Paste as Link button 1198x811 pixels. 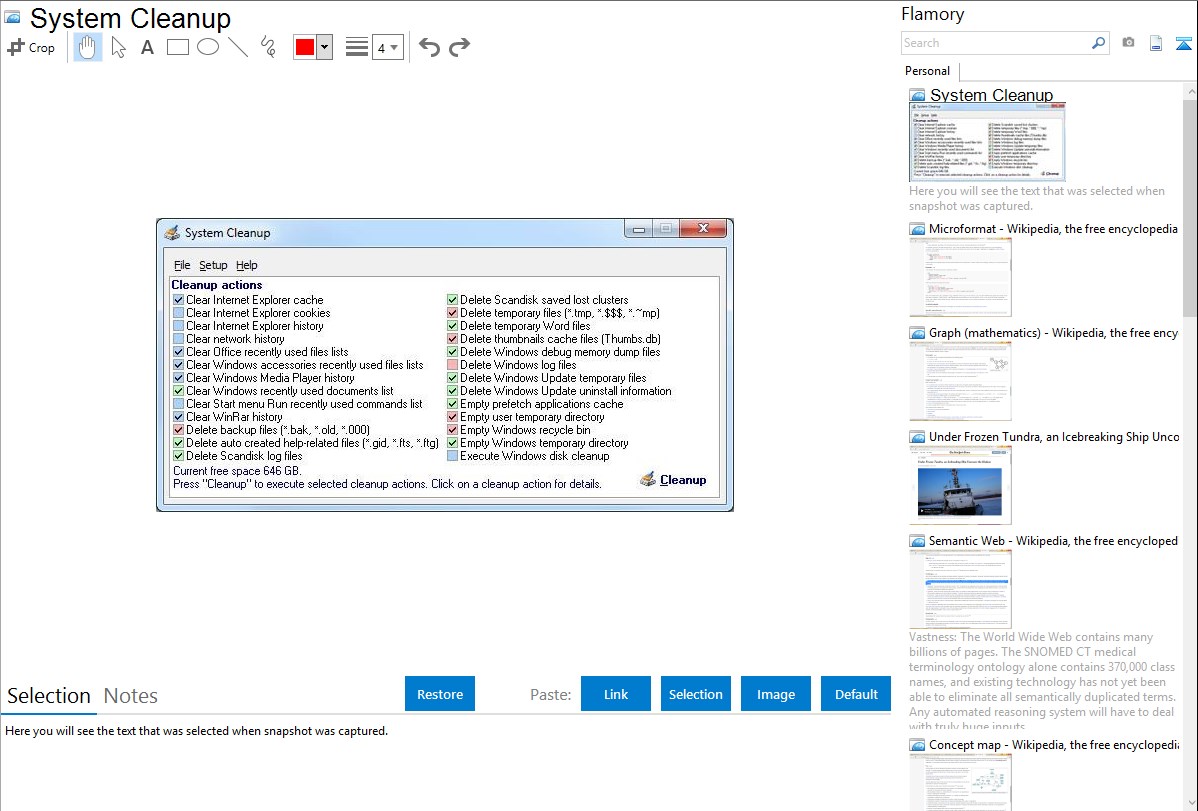pyautogui.click(x=616, y=694)
